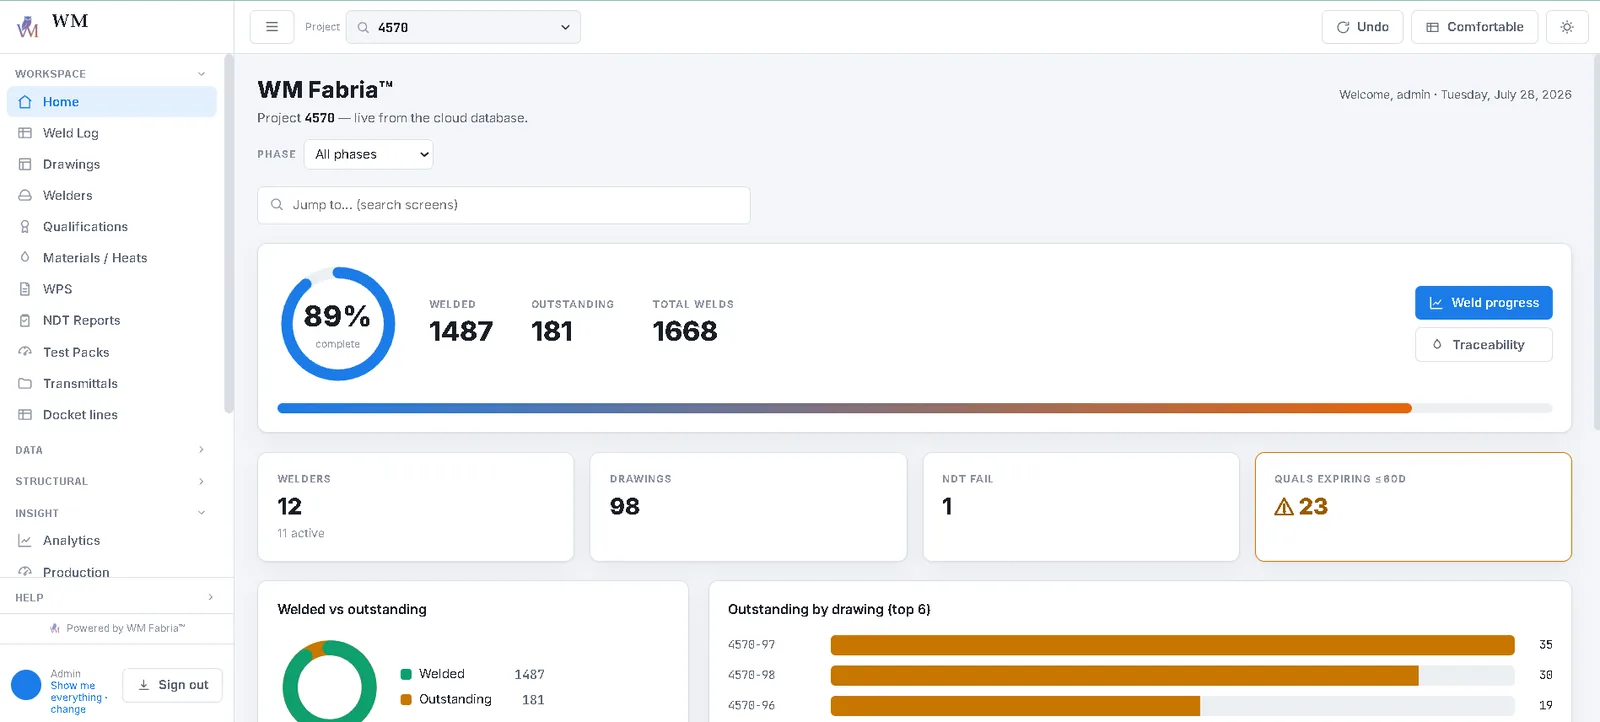Click the Welders 12 stat card
The width and height of the screenshot is (1600, 722).
point(416,507)
